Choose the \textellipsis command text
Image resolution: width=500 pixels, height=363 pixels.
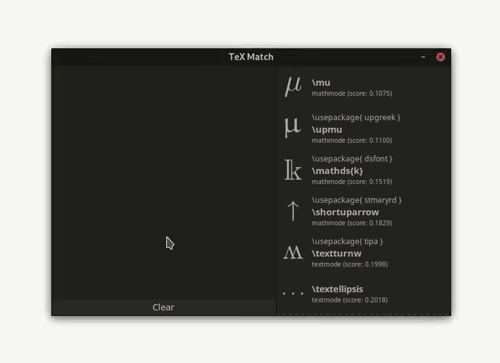337,289
